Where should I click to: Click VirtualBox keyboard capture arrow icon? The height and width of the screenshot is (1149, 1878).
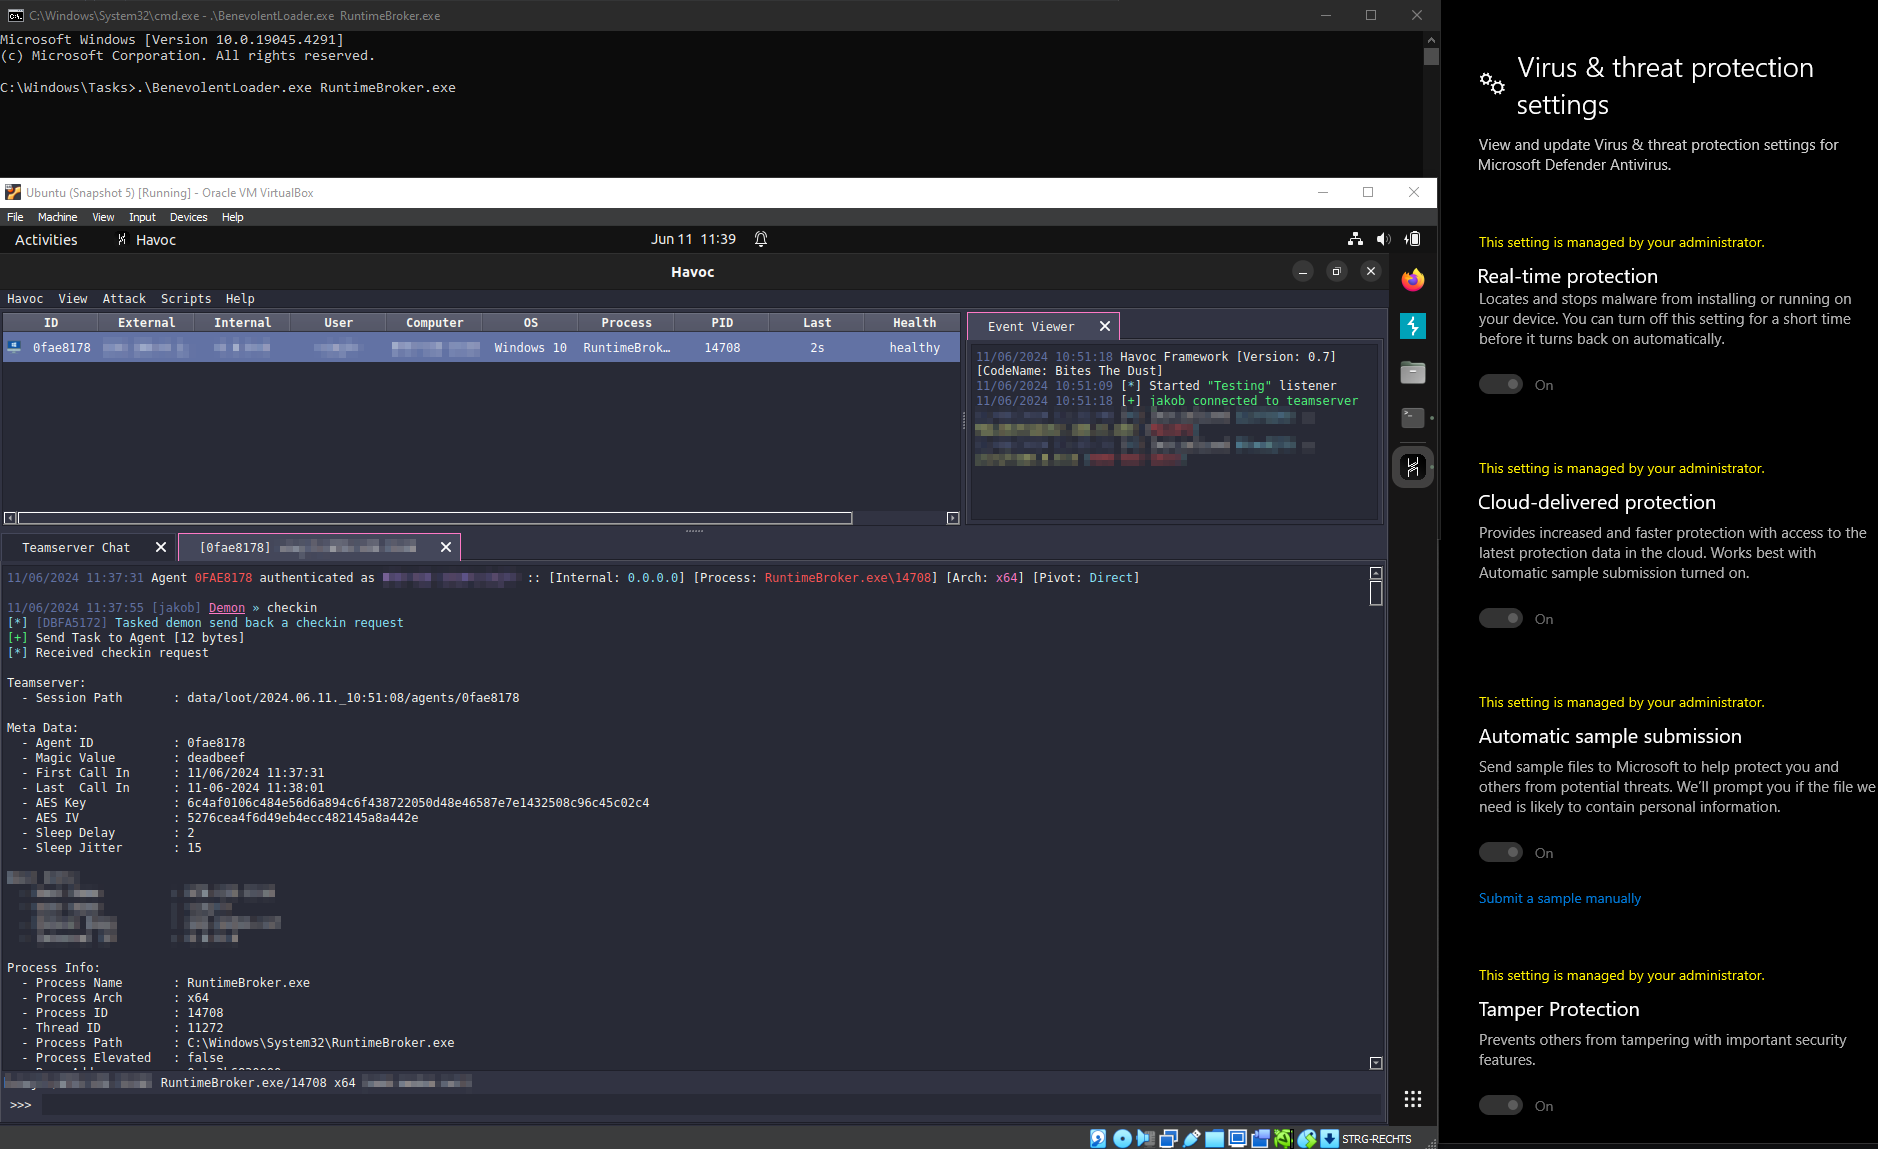[1329, 1138]
